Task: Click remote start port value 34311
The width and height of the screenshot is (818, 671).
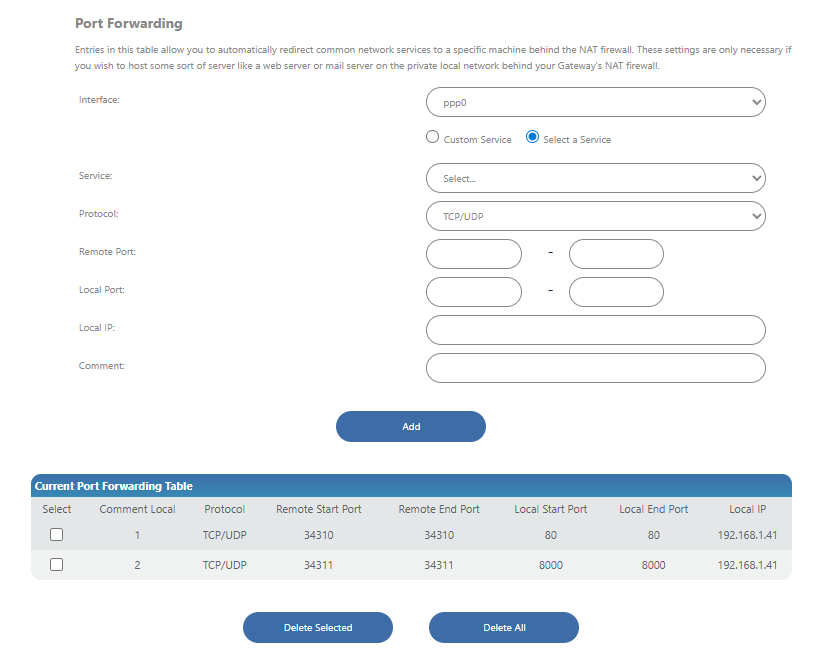Action: [319, 565]
